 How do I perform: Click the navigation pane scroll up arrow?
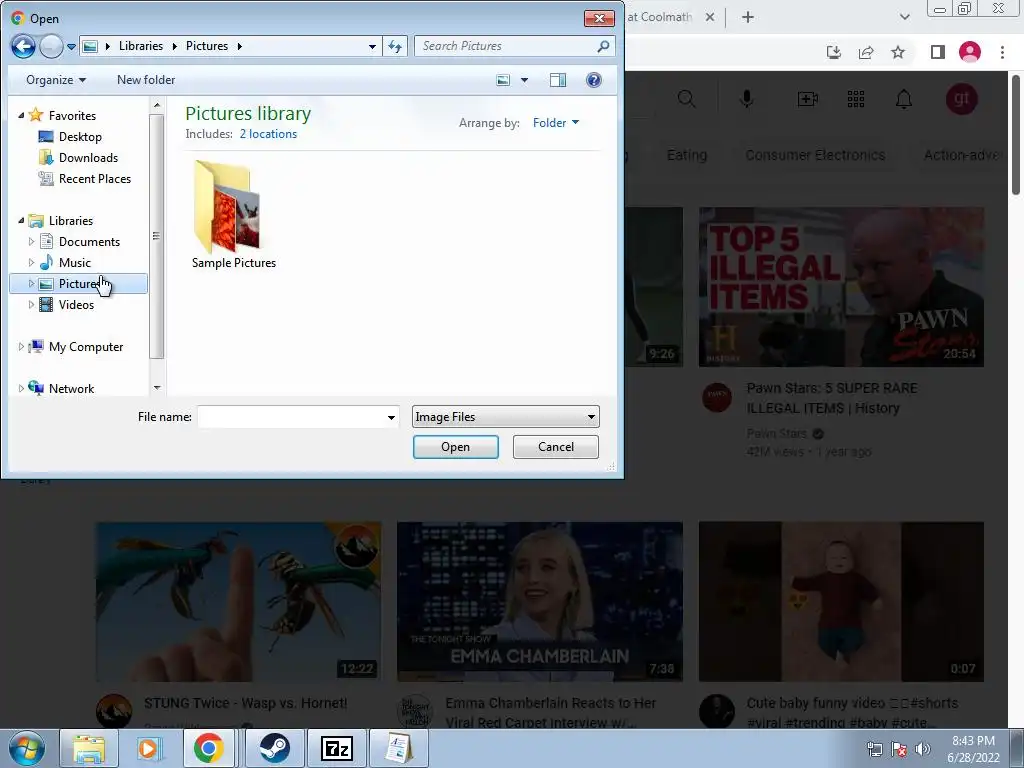click(157, 105)
